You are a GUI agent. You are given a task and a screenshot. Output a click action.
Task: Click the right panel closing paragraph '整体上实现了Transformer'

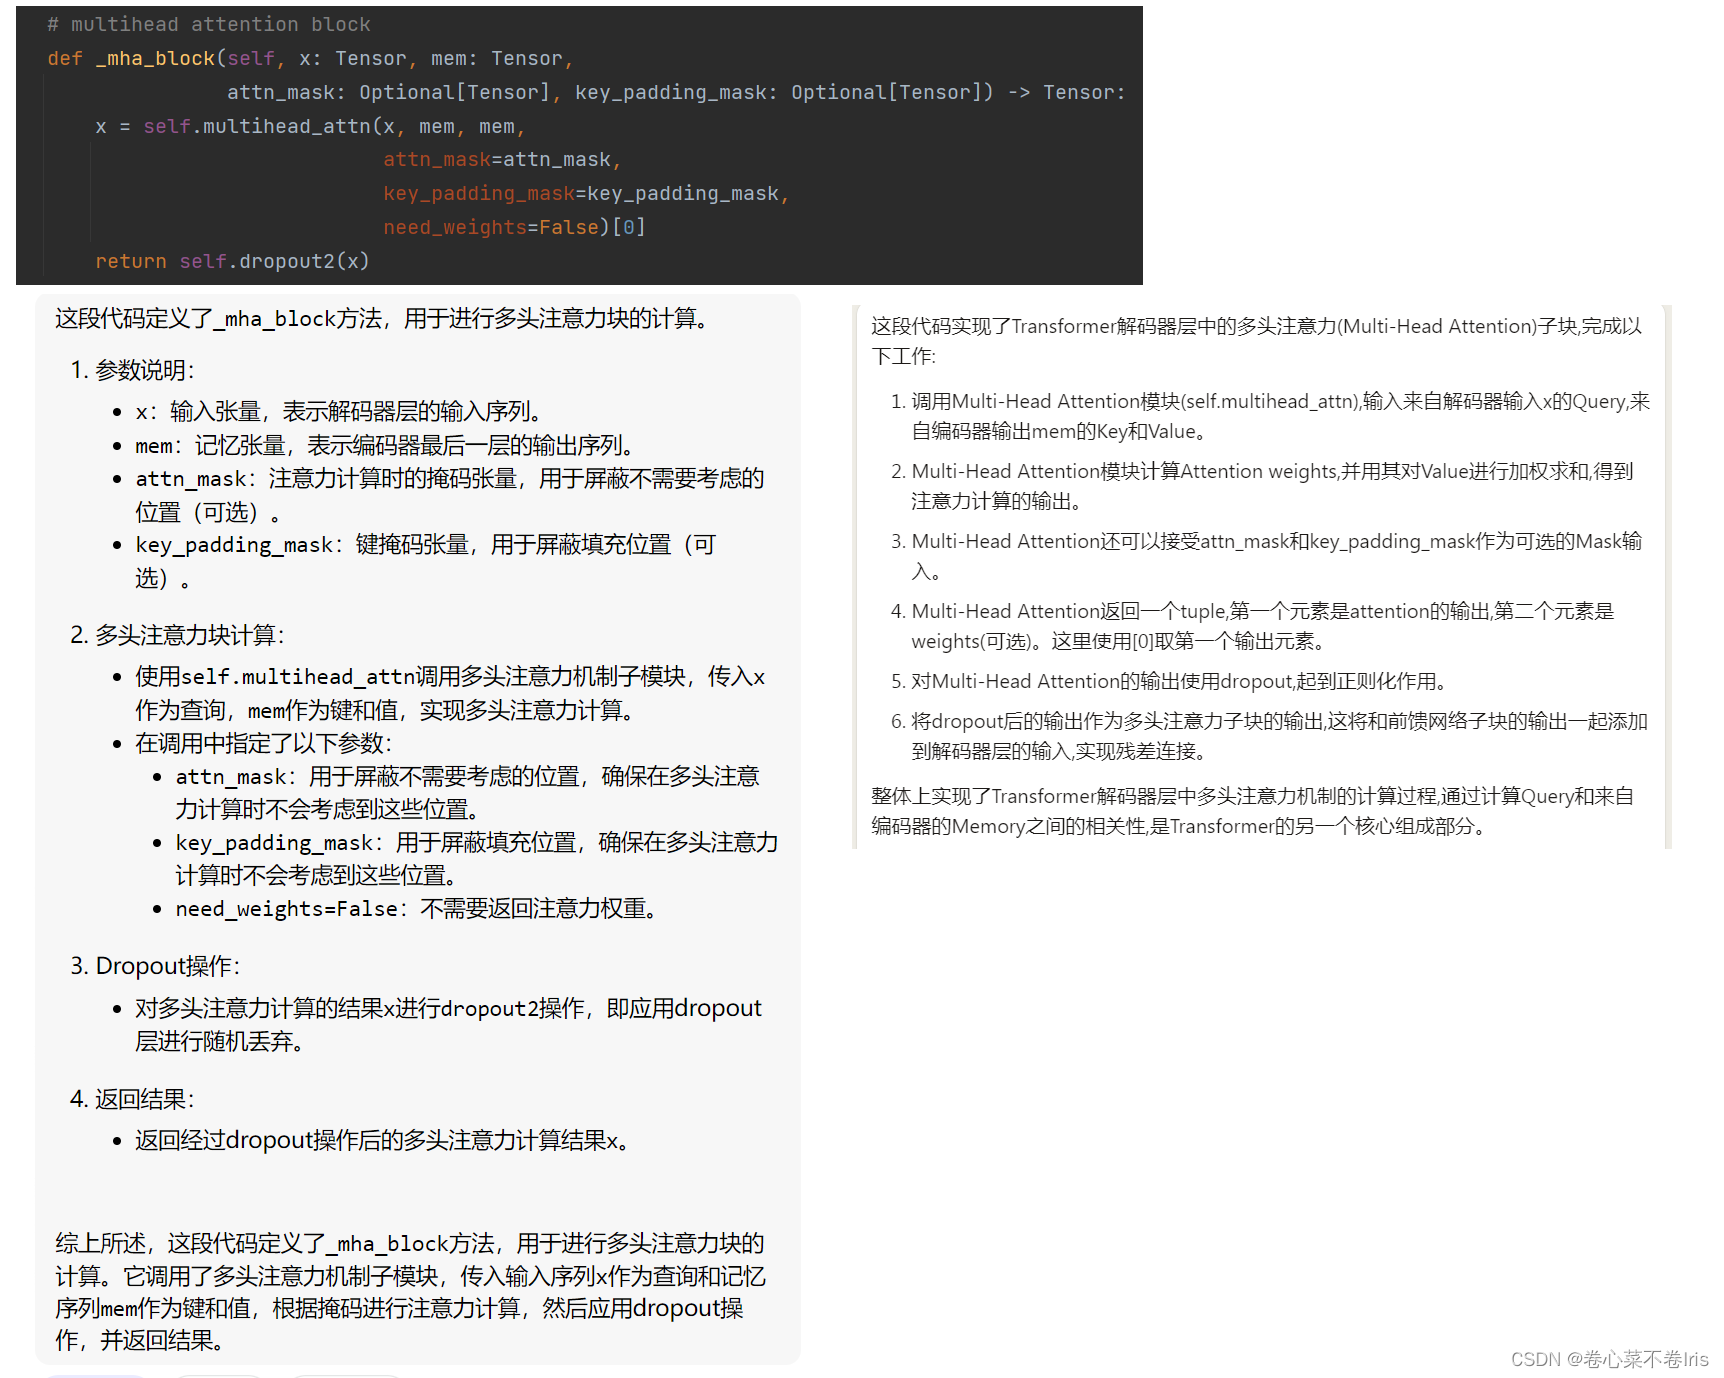click(1252, 811)
